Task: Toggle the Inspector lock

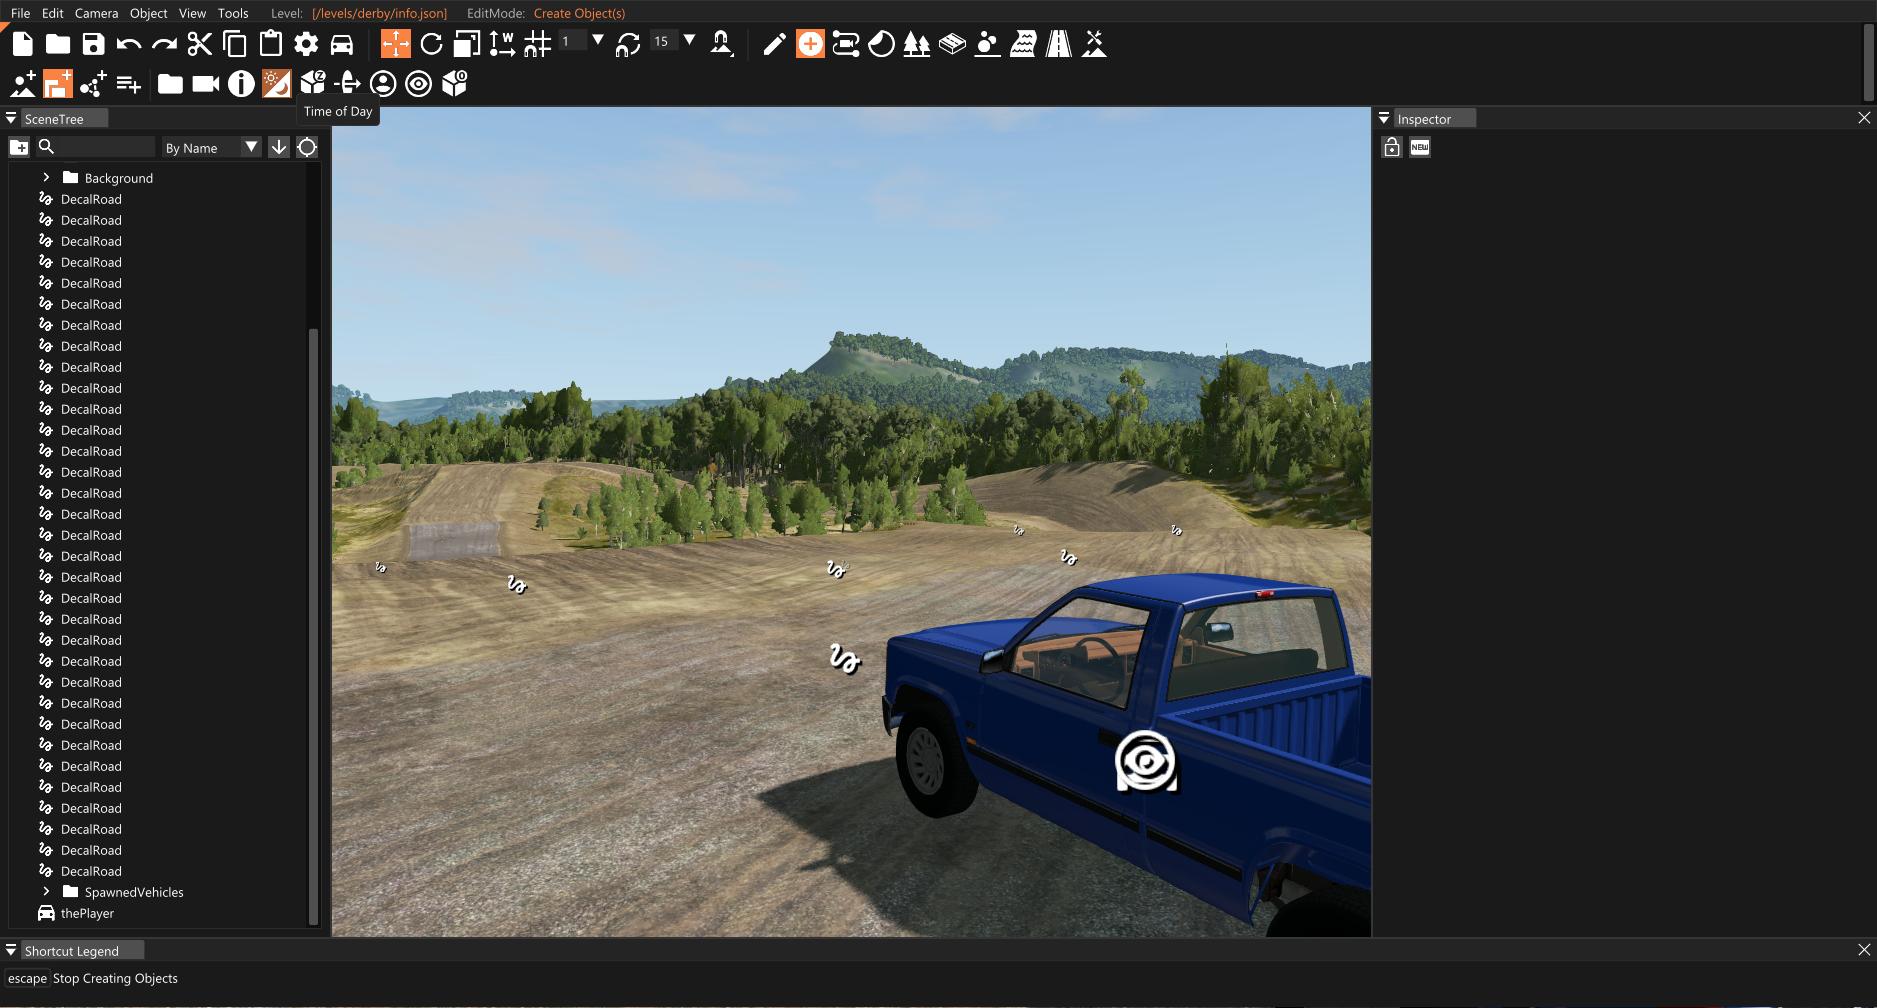Action: pyautogui.click(x=1392, y=147)
